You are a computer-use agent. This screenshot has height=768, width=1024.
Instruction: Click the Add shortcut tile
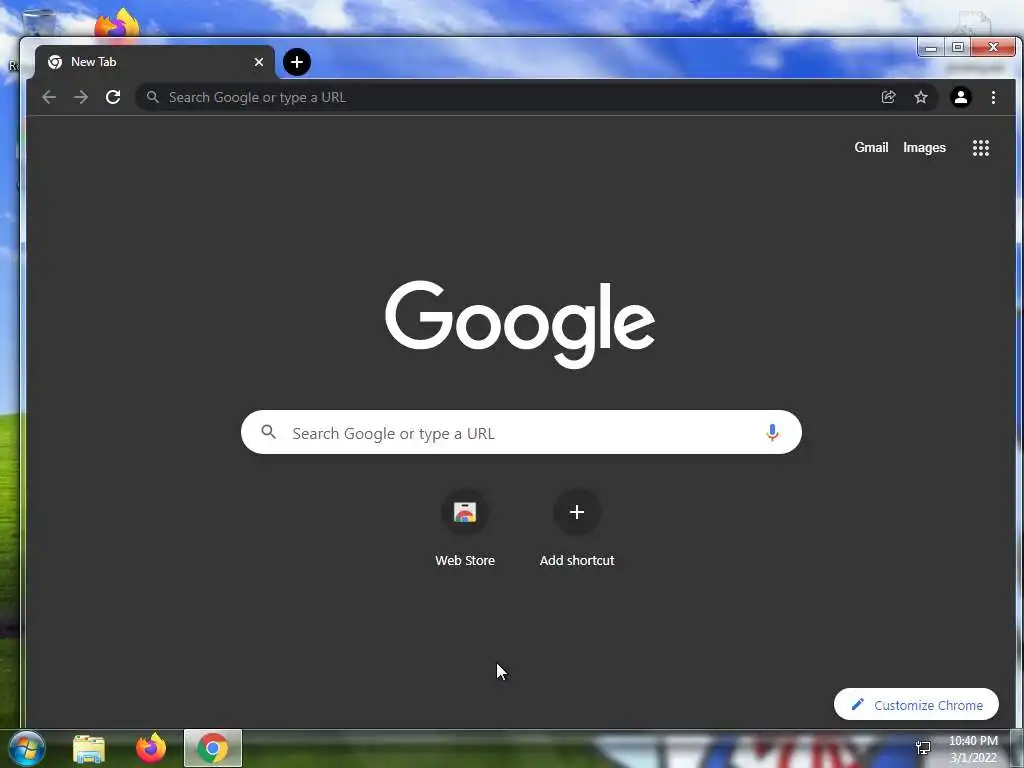[577, 528]
